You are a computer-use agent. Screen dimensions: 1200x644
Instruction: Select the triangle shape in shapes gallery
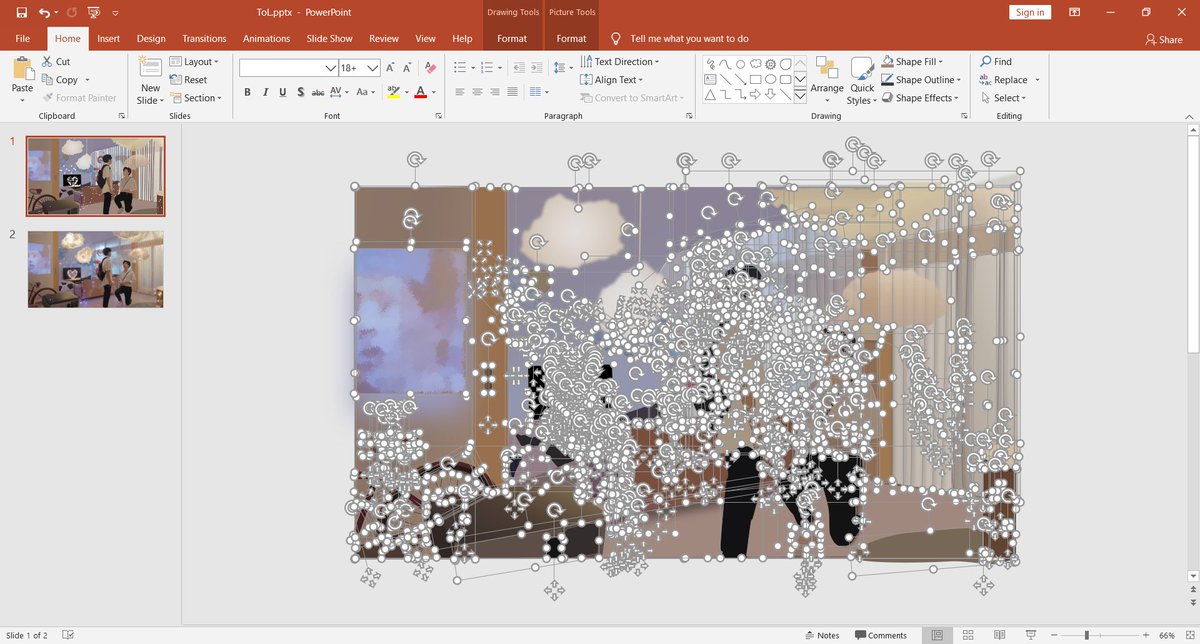coord(710,95)
